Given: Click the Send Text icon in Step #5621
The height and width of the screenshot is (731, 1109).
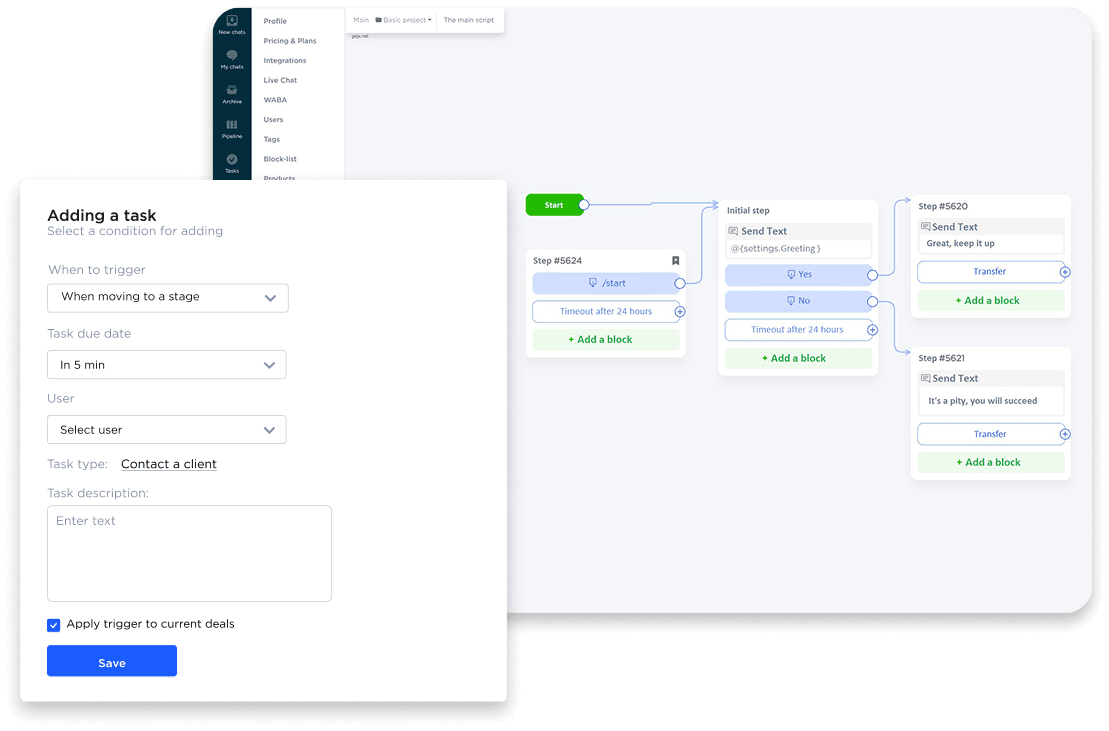Looking at the screenshot, I should (925, 378).
